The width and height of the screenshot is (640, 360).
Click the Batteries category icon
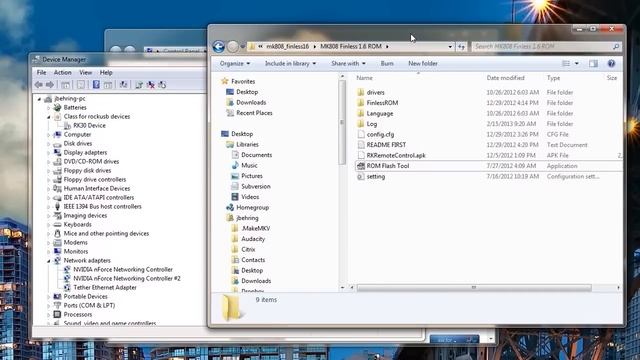point(58,108)
